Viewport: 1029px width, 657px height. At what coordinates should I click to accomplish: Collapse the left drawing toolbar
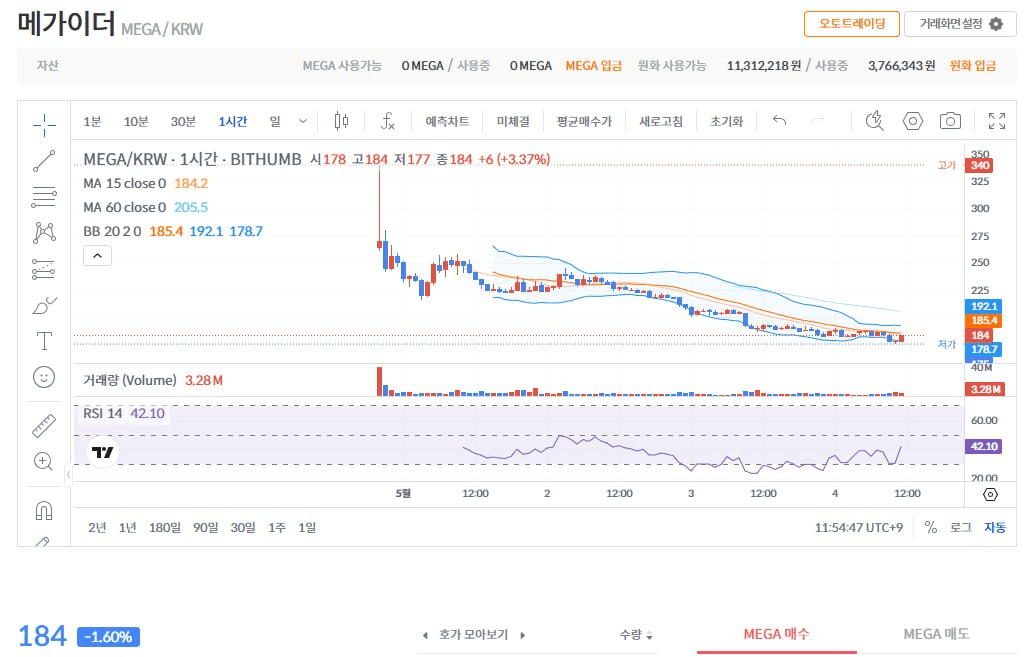pyautogui.click(x=68, y=475)
